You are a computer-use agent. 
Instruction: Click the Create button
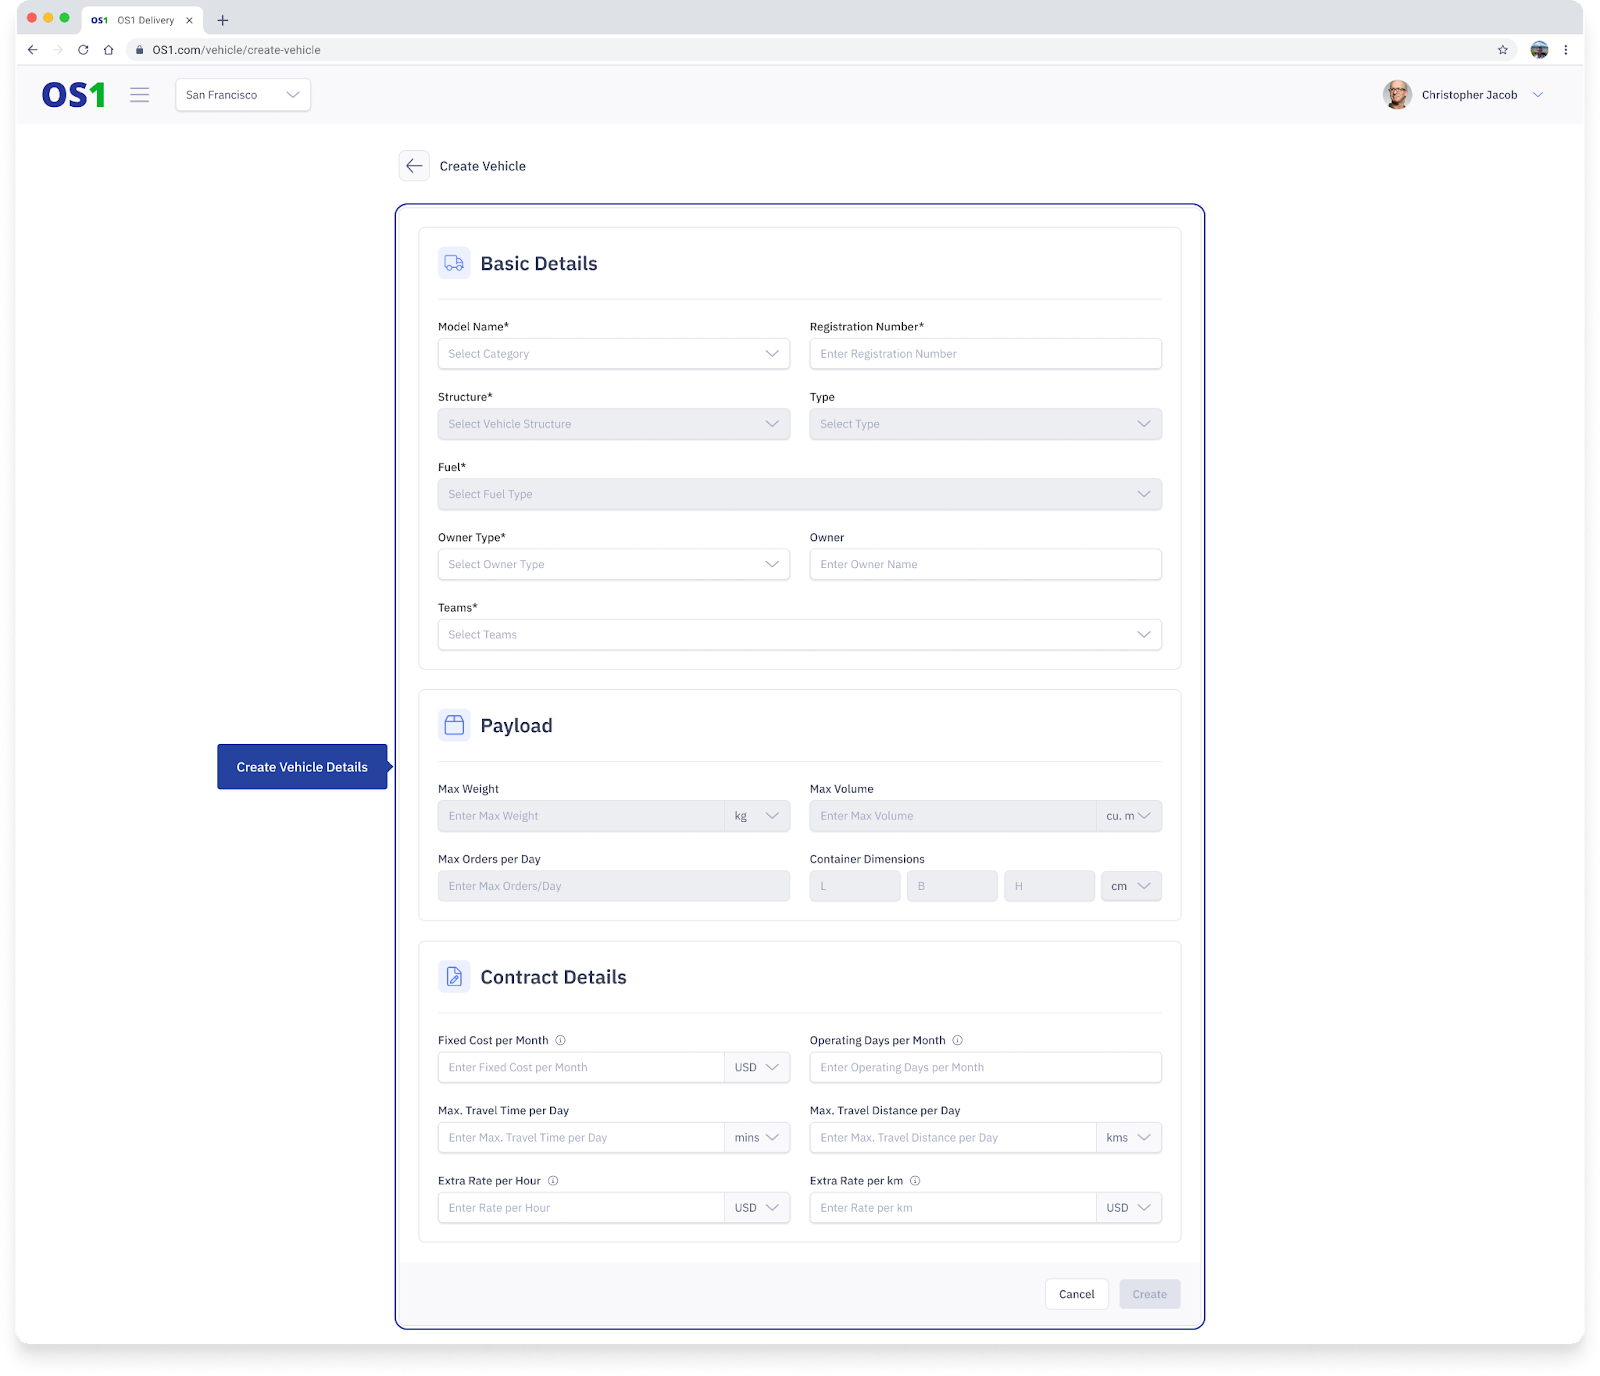(1150, 1294)
